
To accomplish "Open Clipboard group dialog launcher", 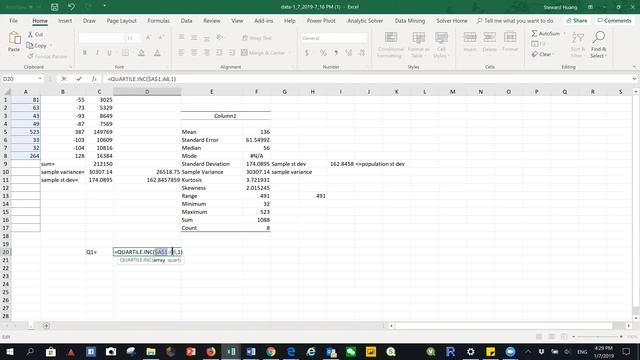I will tap(70, 67).
